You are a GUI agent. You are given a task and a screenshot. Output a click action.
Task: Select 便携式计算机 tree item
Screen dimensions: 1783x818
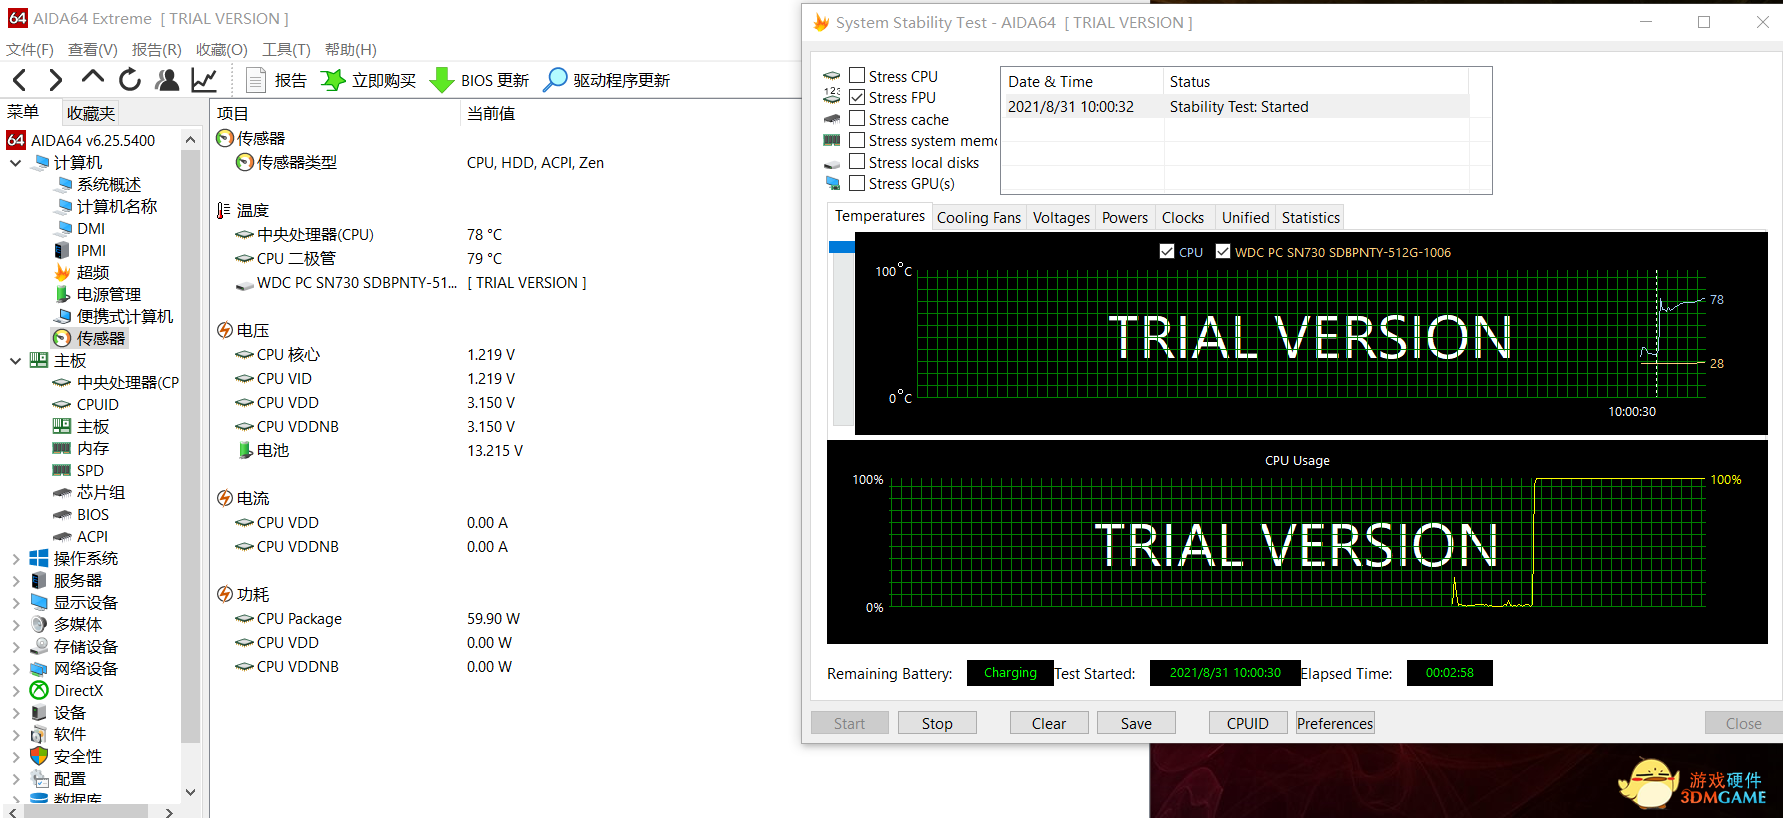click(125, 317)
